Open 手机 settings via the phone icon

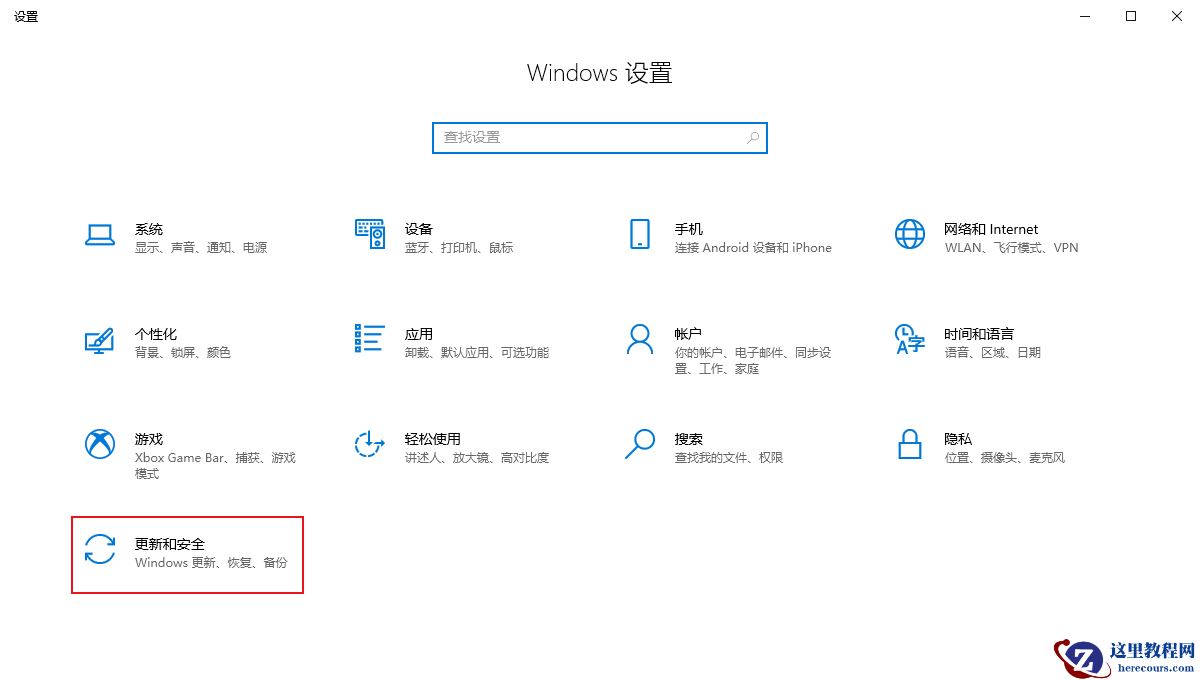point(639,236)
